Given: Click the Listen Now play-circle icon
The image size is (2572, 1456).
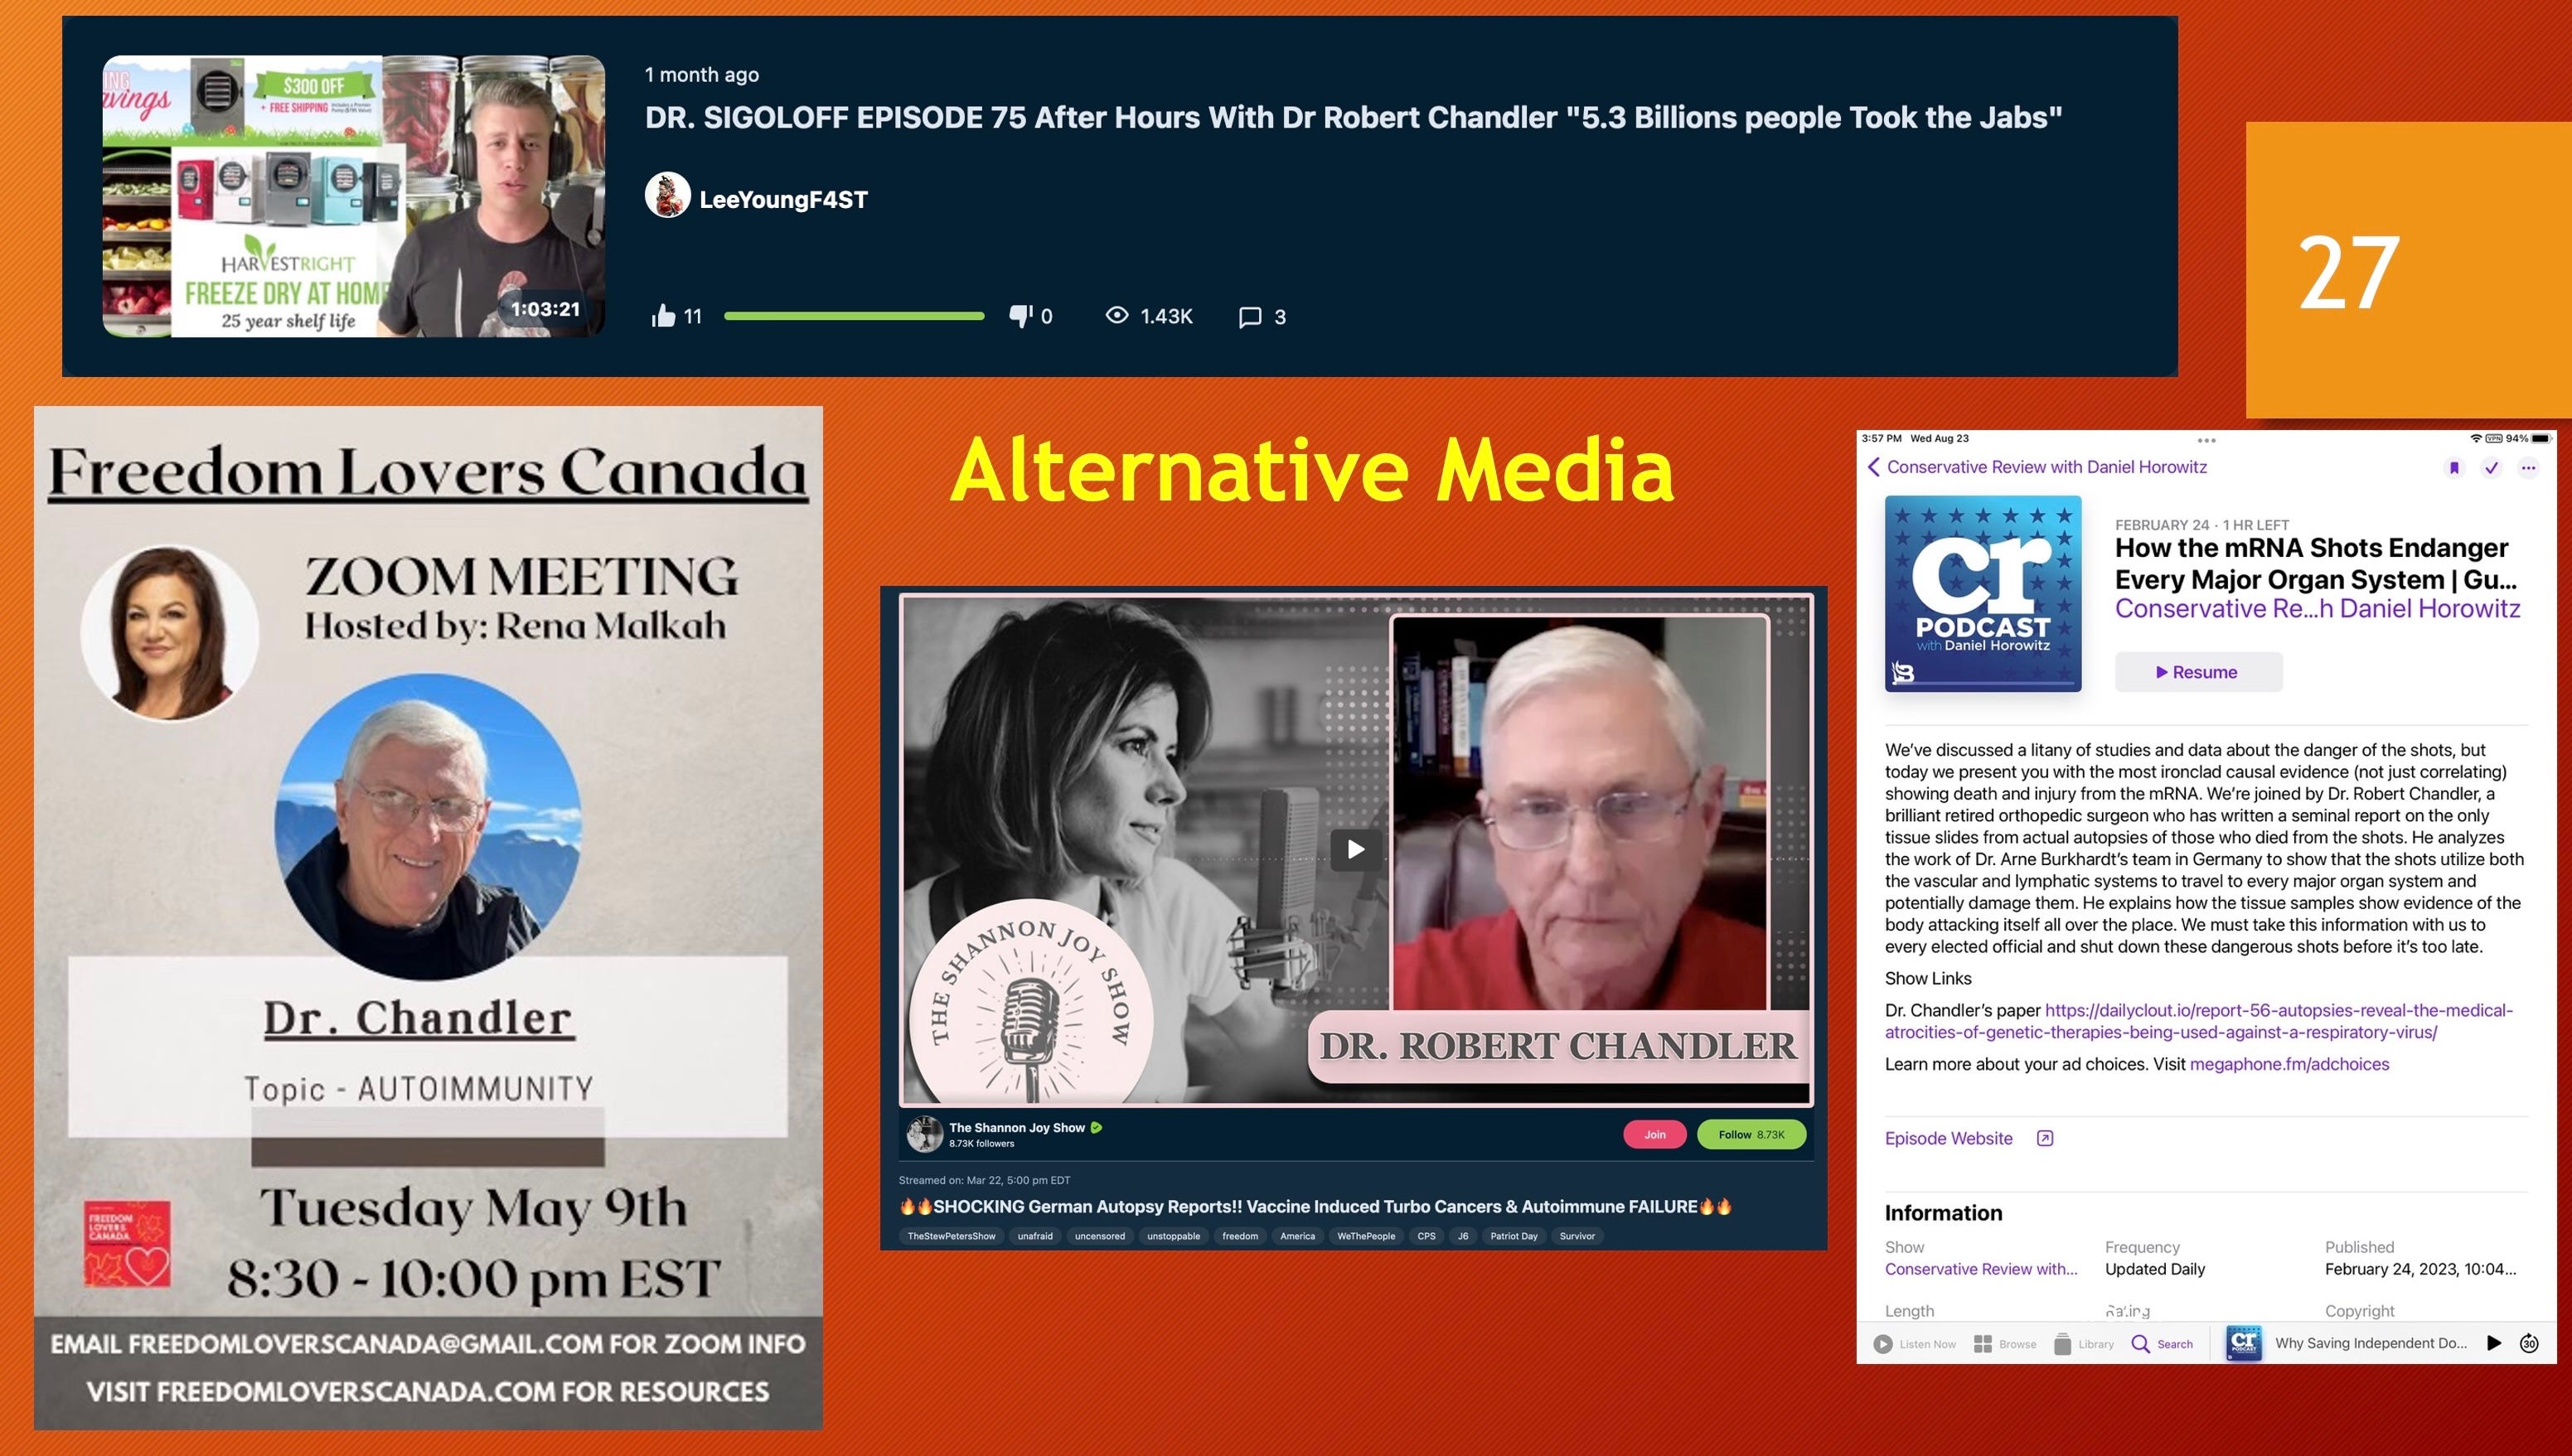Looking at the screenshot, I should 1883,1344.
